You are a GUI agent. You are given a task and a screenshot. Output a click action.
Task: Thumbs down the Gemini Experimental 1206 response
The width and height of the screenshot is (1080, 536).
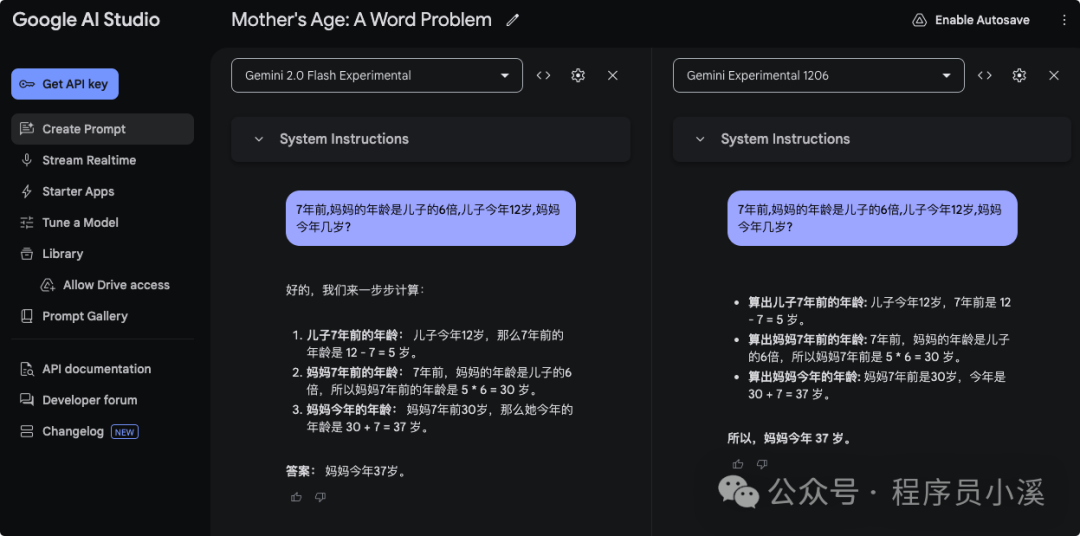point(762,464)
